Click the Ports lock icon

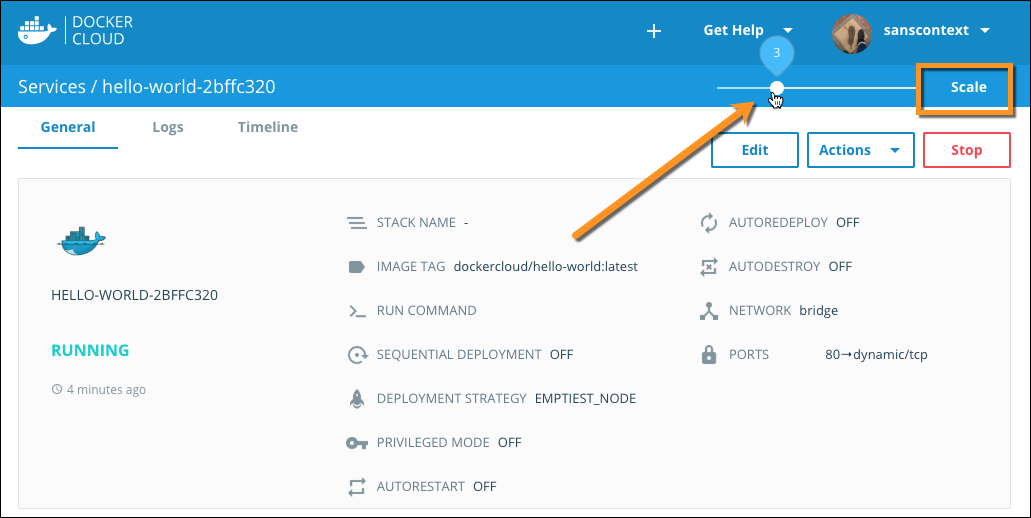(709, 354)
